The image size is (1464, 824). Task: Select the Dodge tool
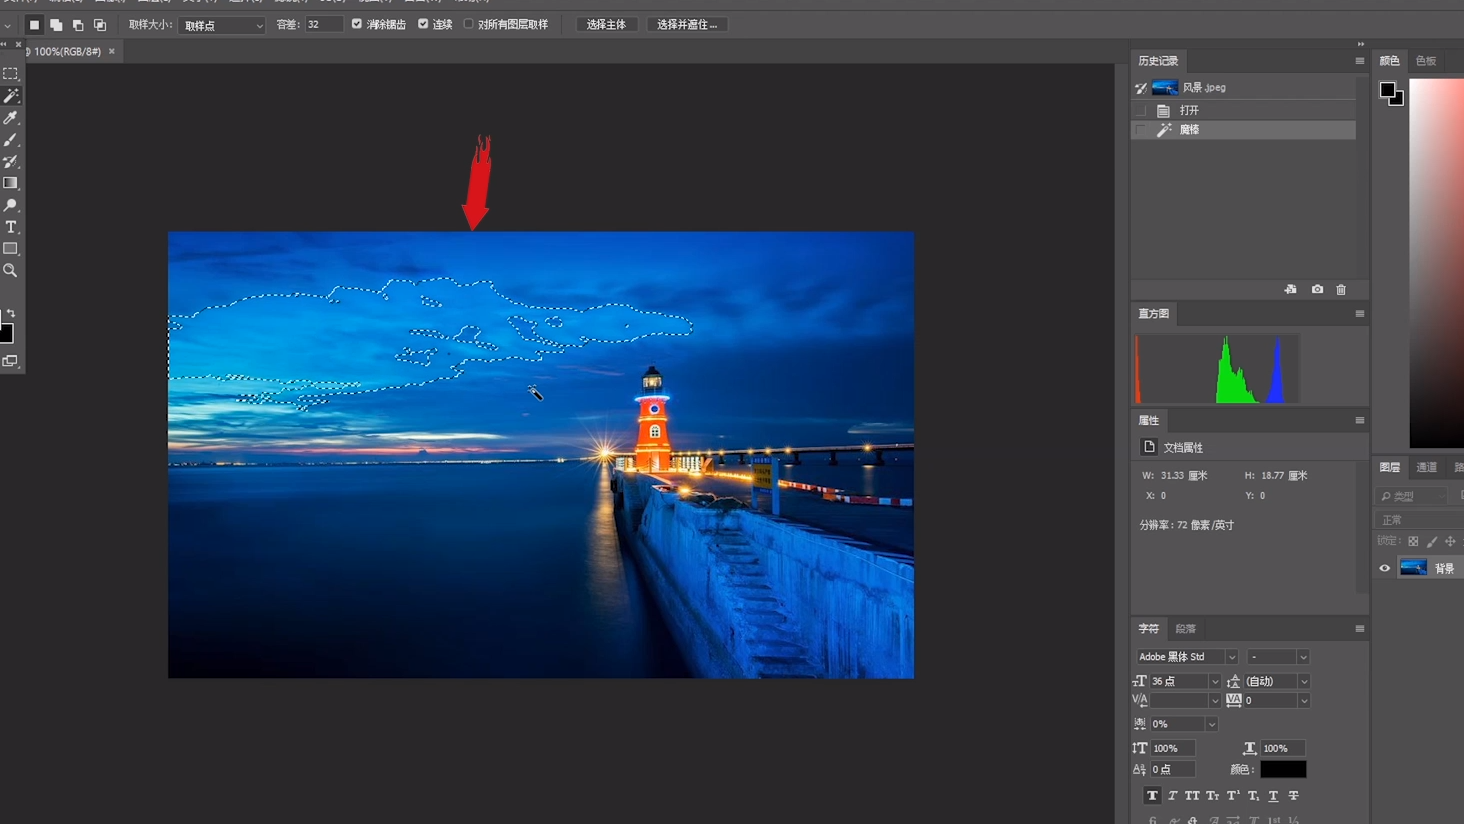point(11,205)
